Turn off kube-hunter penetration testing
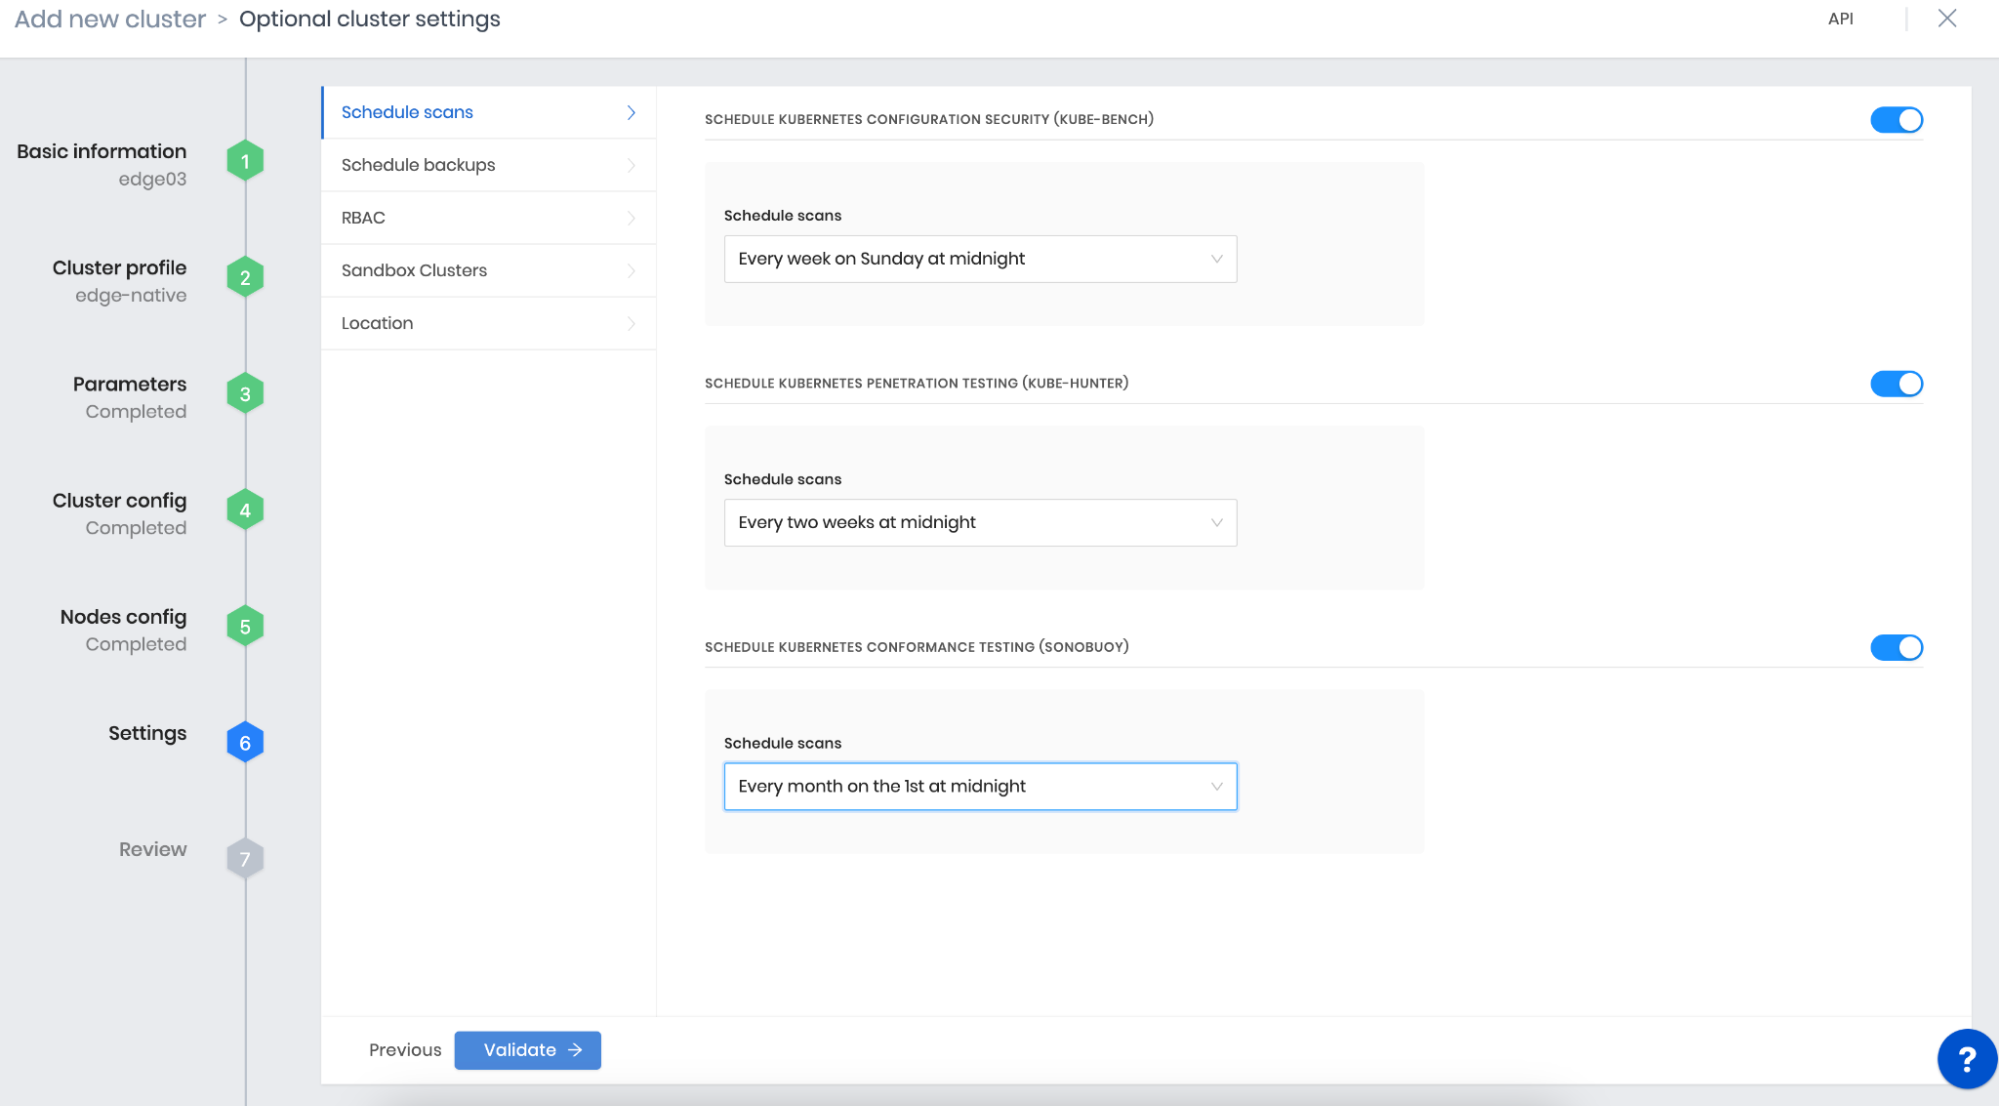This screenshot has height=1106, width=1999. point(1896,383)
